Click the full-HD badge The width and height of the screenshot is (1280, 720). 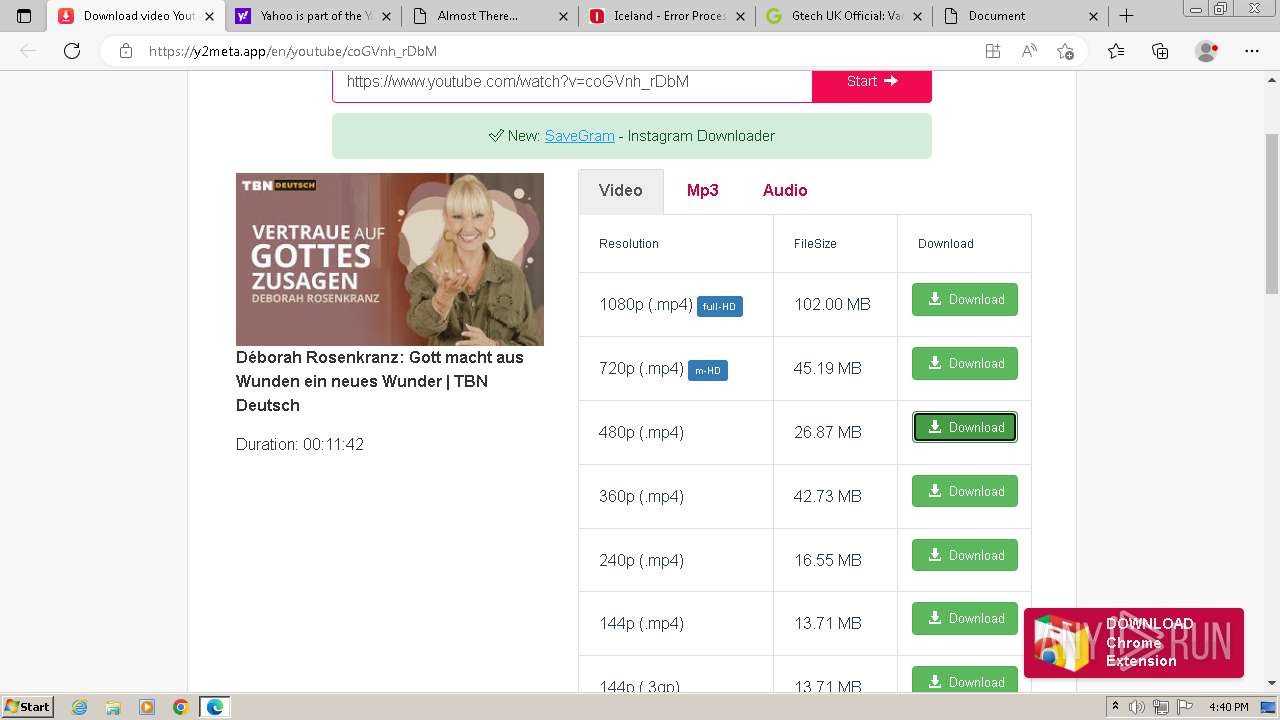720,306
